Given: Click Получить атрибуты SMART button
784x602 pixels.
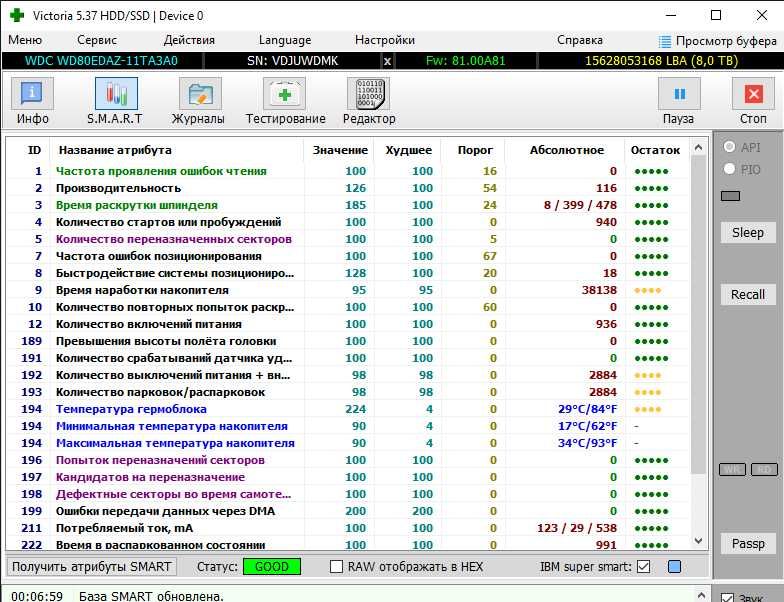Looking at the screenshot, I should (92, 566).
